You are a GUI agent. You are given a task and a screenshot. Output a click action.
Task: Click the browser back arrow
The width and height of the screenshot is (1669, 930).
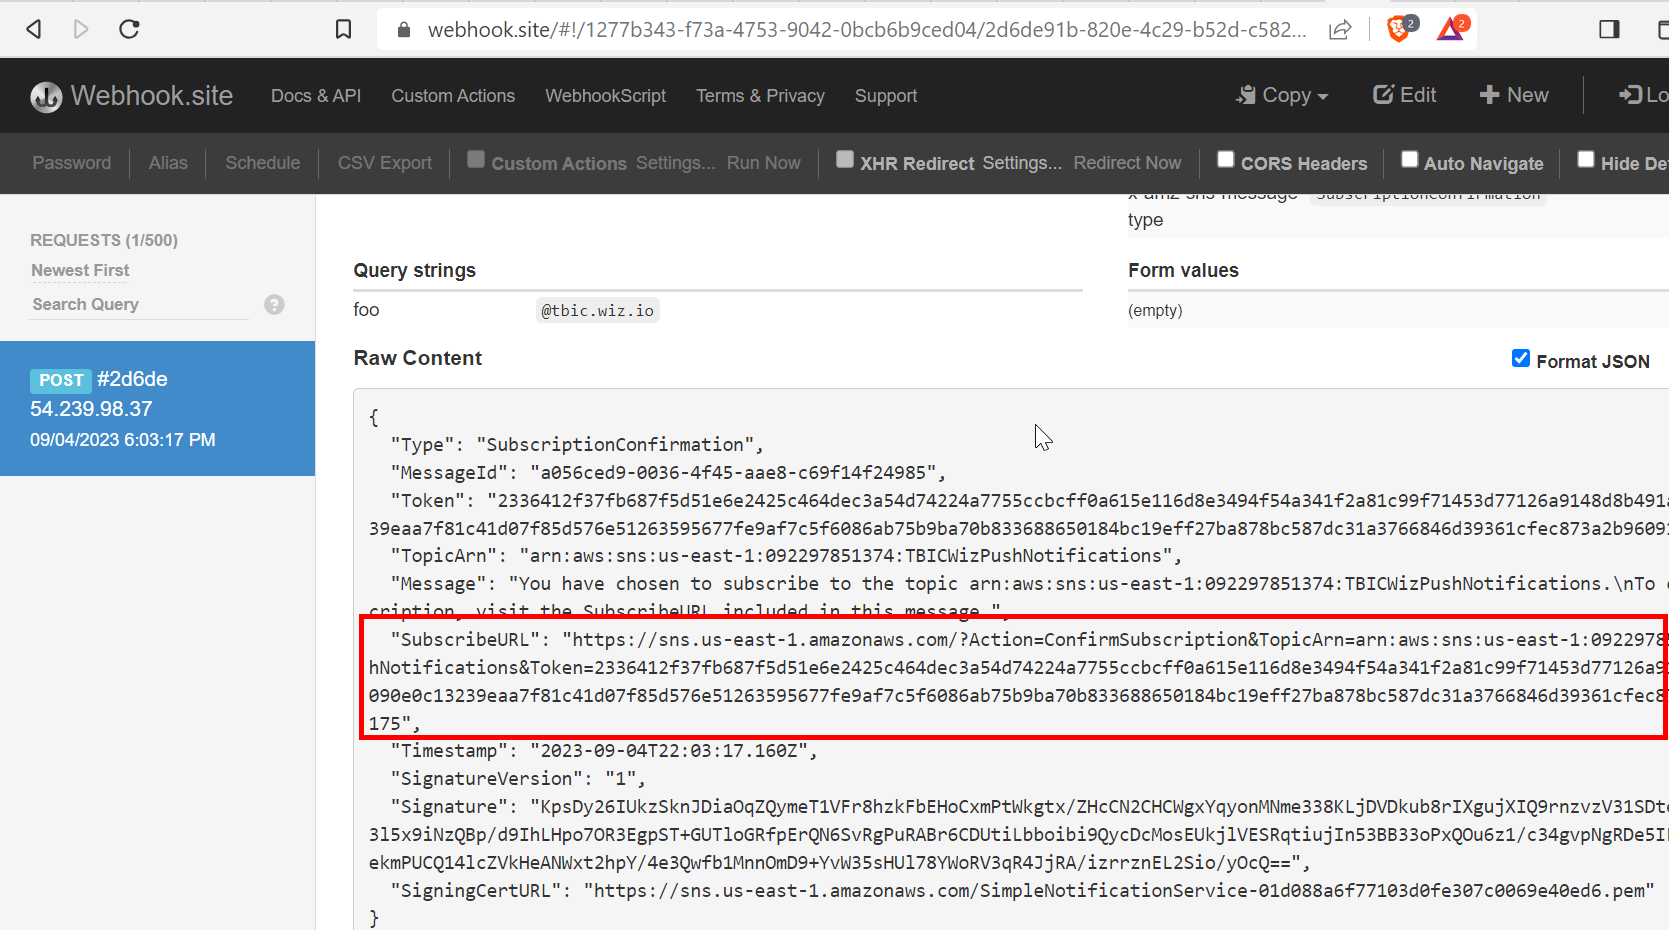click(34, 29)
